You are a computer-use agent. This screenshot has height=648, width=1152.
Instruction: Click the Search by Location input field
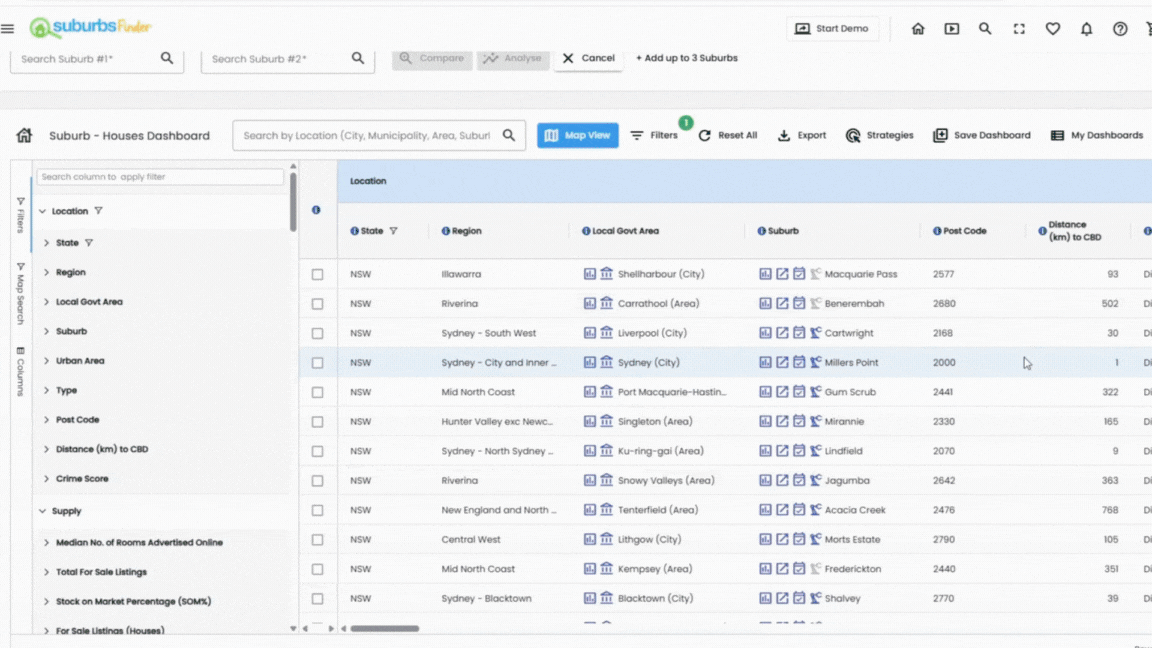pyautogui.click(x=366, y=136)
